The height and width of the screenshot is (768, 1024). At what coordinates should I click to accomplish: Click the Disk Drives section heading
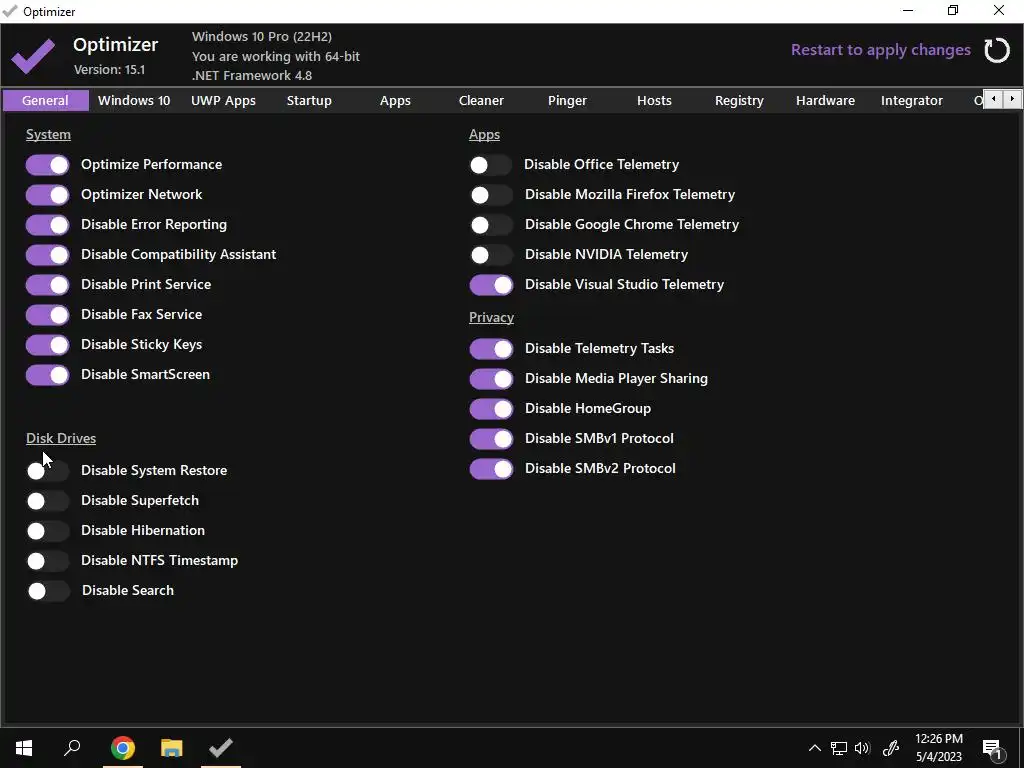click(61, 438)
